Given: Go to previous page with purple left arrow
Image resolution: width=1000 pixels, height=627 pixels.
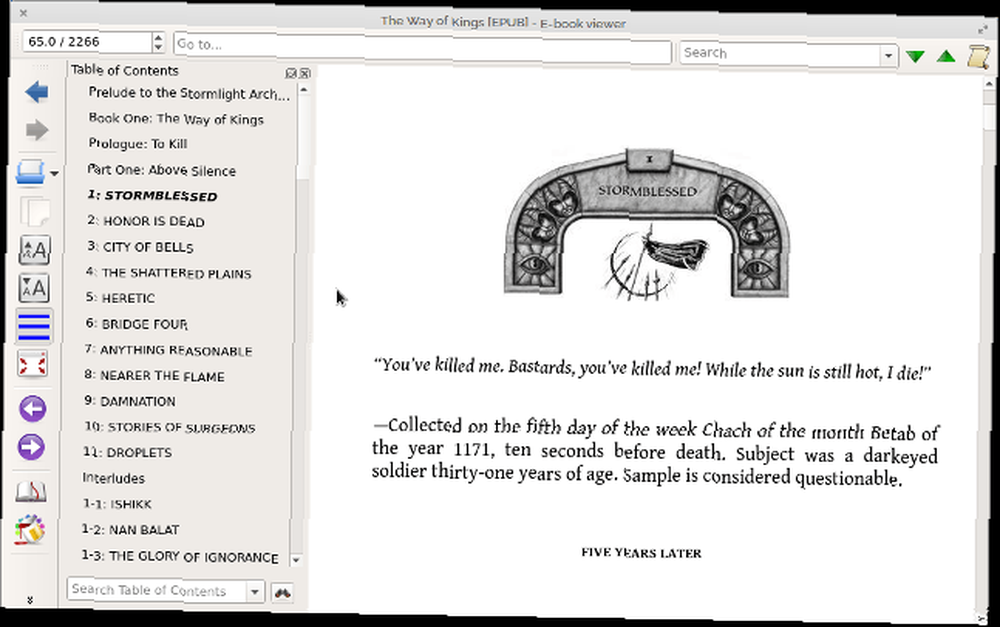Looking at the screenshot, I should (32, 409).
